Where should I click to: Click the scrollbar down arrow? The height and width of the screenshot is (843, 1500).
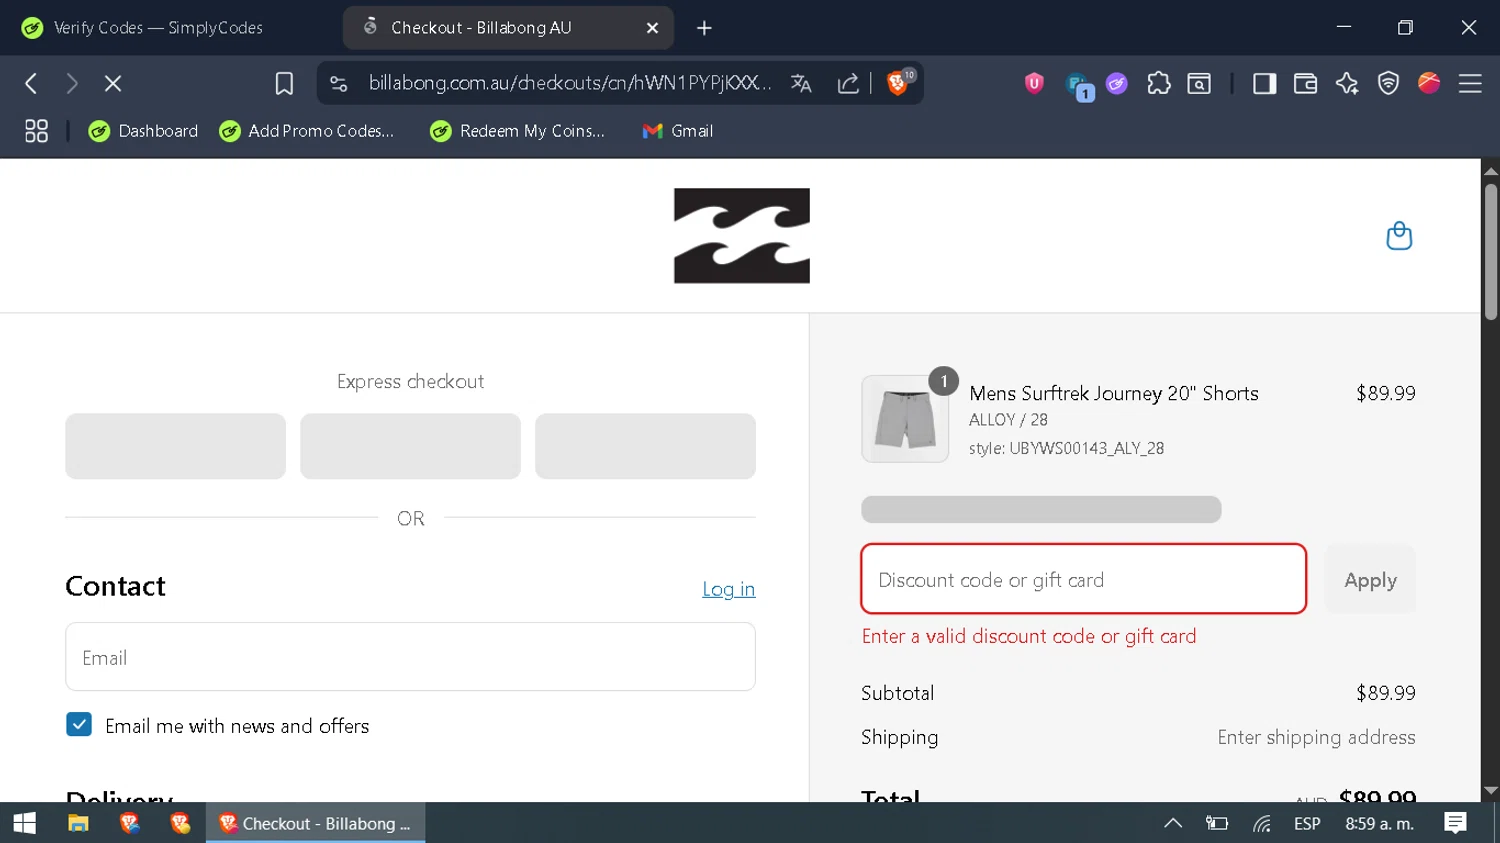point(1491,791)
